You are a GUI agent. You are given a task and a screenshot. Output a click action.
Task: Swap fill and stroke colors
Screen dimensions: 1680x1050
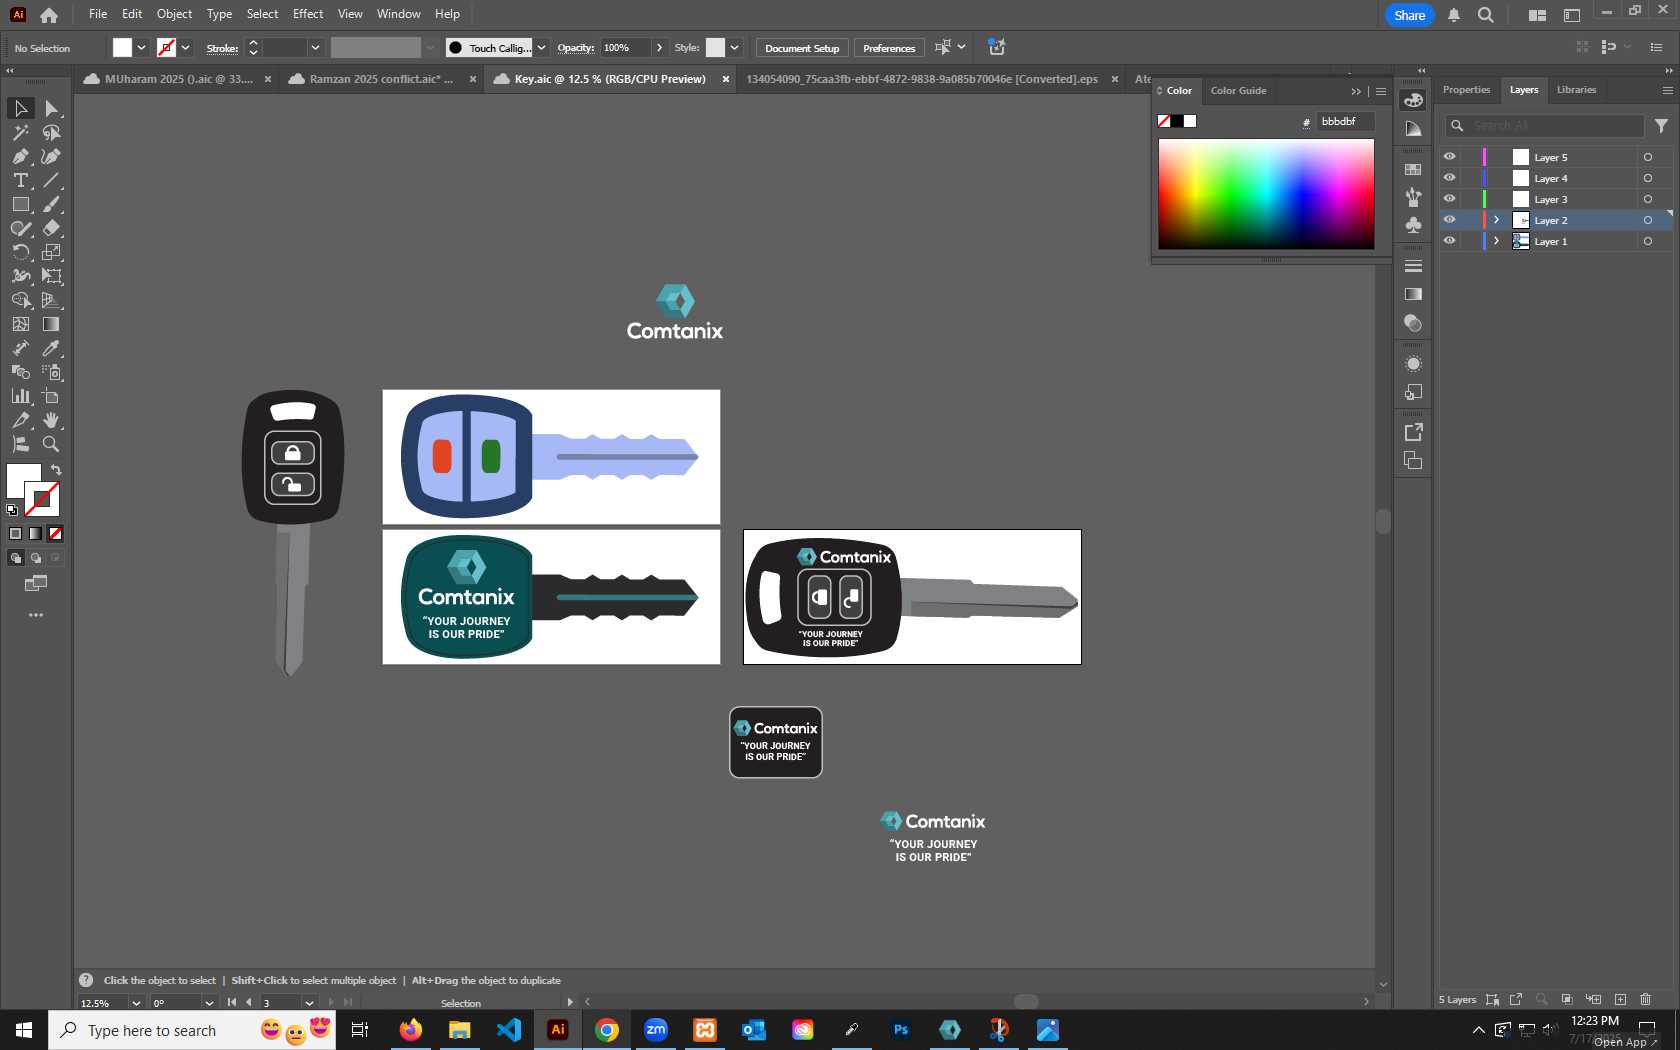[56, 470]
